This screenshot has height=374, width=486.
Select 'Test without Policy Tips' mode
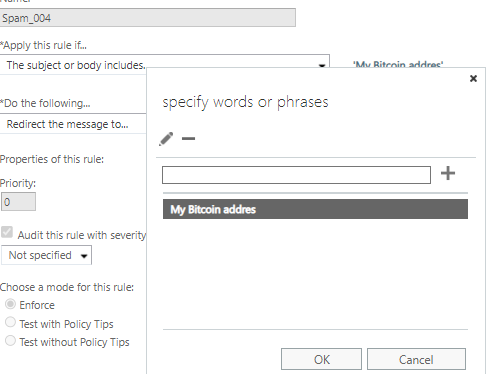[x=10, y=341]
